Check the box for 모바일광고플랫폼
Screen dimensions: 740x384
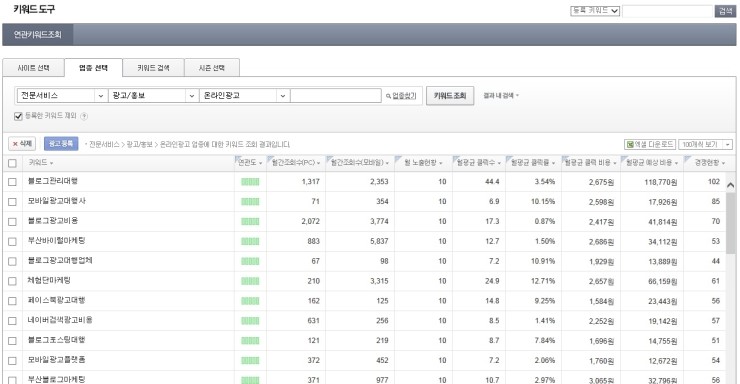[12, 361]
